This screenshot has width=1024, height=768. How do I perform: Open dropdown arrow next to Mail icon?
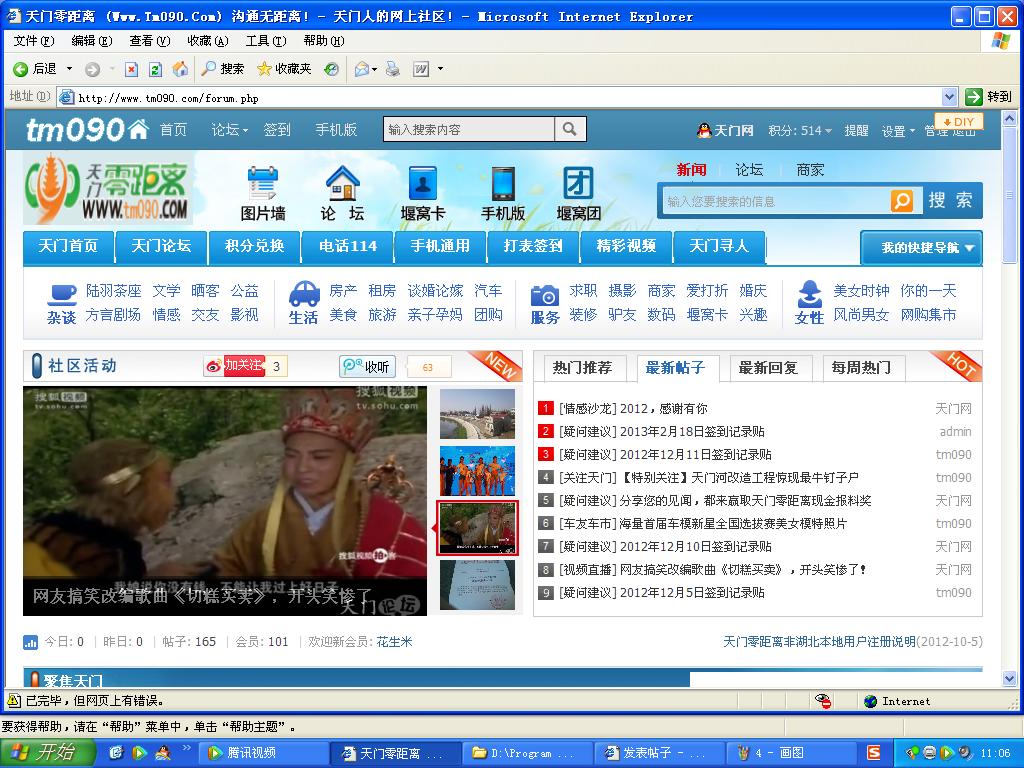click(x=375, y=69)
